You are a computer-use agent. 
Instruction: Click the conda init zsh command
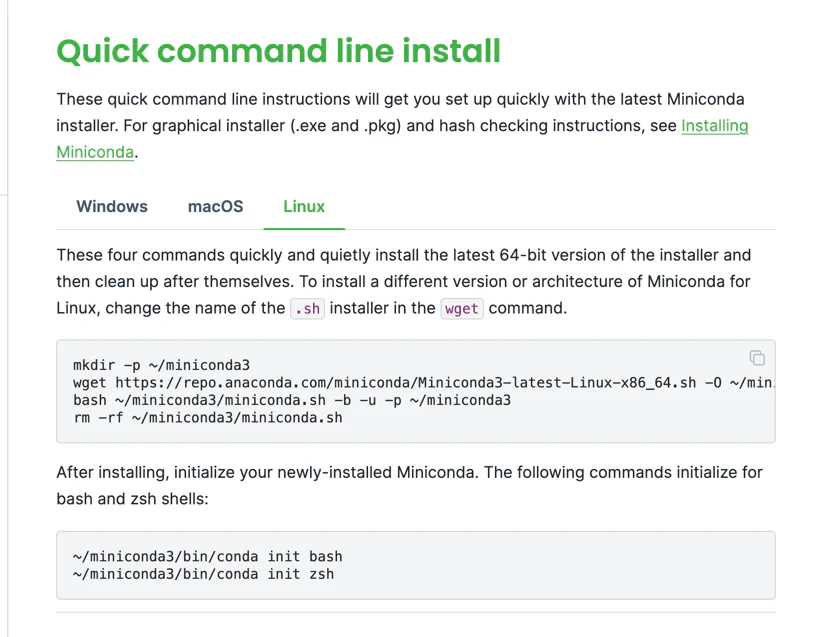click(204, 574)
